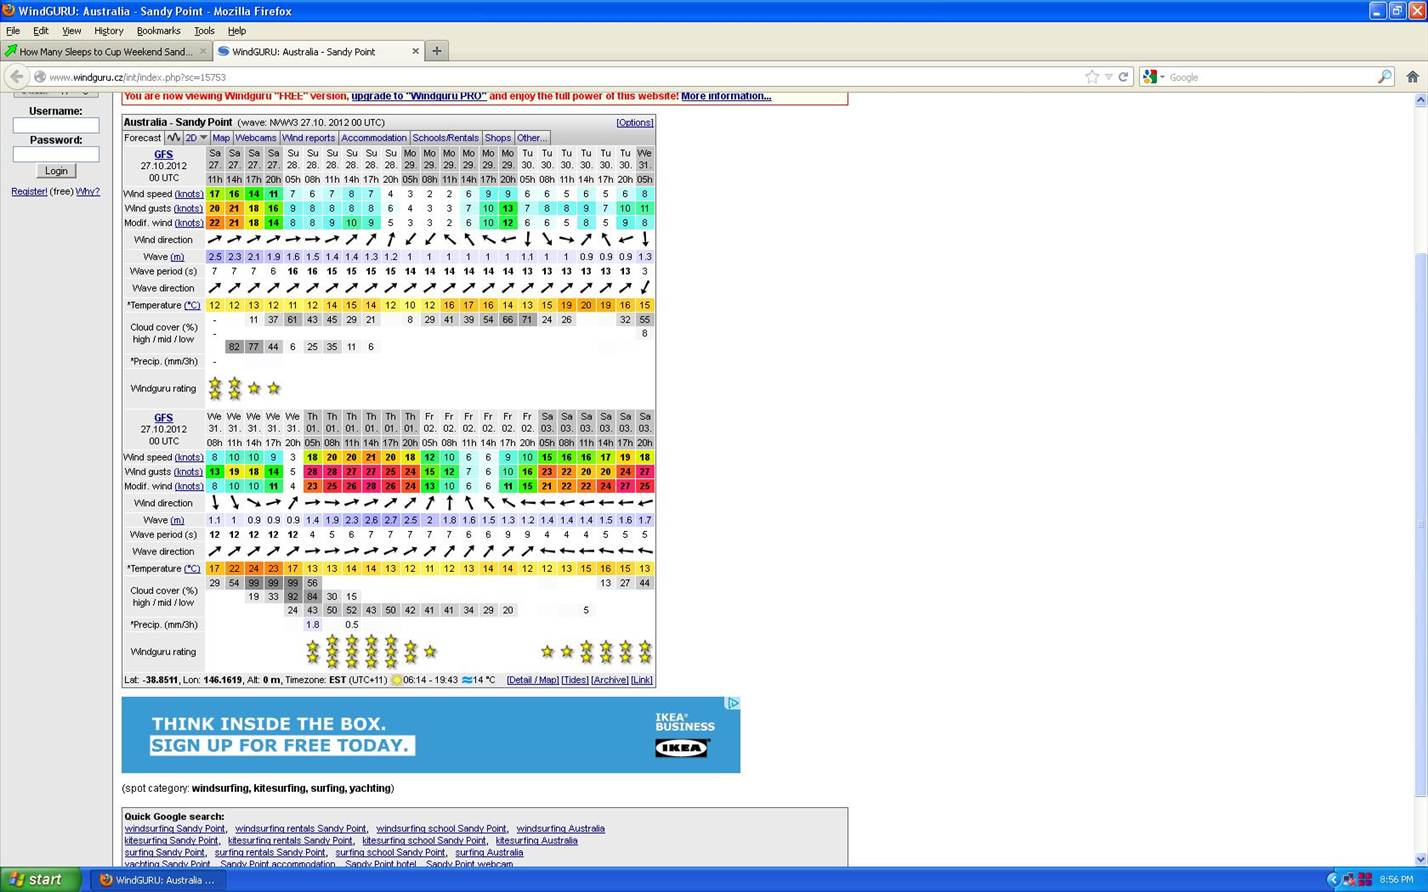Viewport: 1428px width, 892px height.
Task: Switch to the How Many Sleeps browser tab
Action: click(105, 51)
